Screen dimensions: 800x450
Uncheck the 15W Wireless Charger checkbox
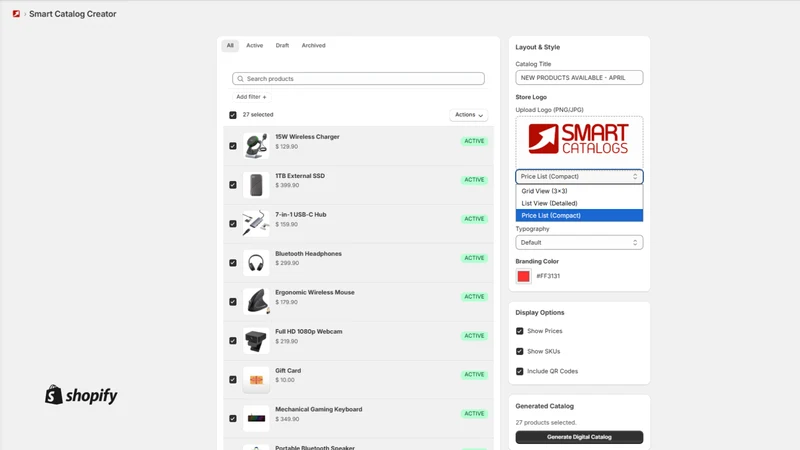233,146
